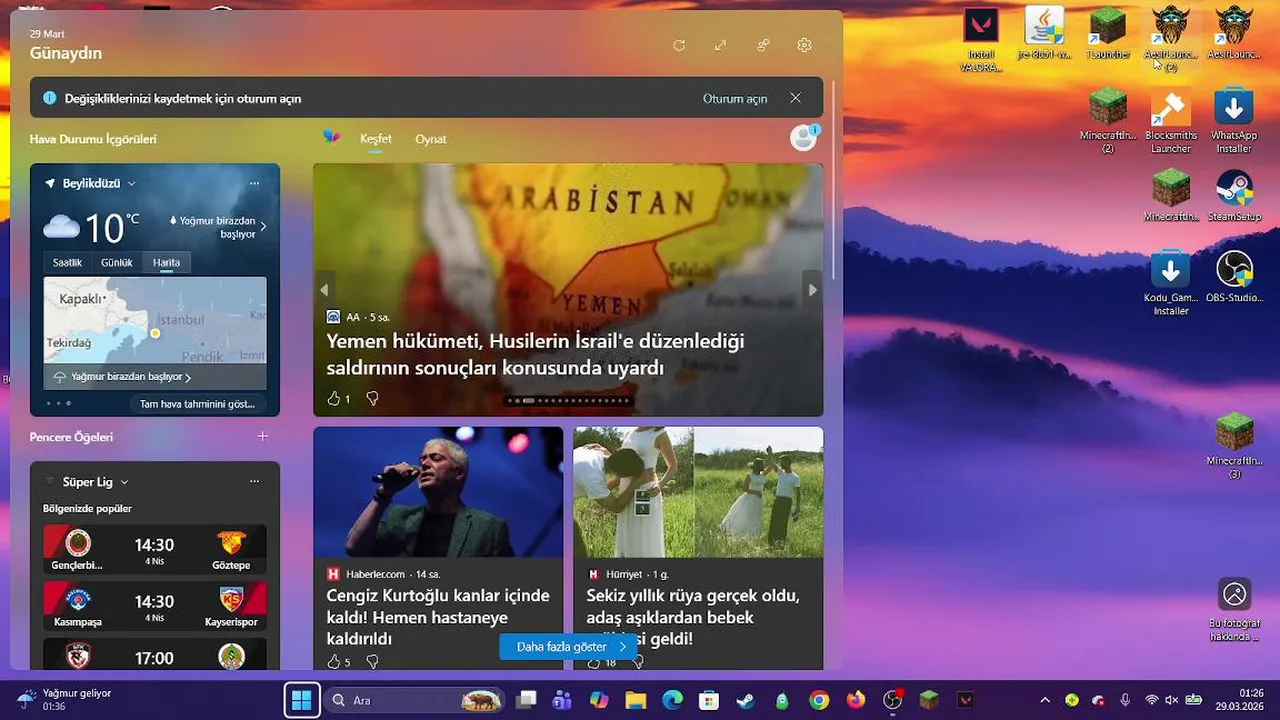Switch to the Oynat tab

click(431, 139)
